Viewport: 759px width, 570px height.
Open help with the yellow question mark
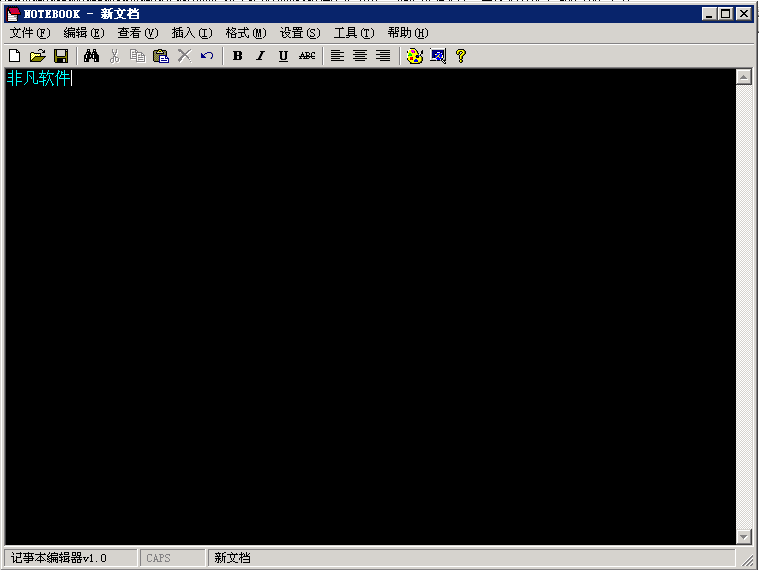(x=461, y=56)
